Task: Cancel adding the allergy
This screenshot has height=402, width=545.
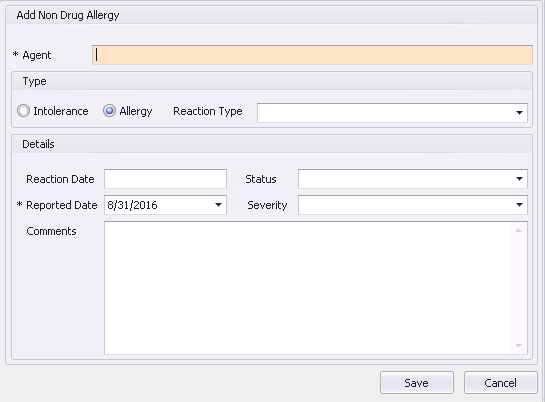Action: tap(501, 383)
